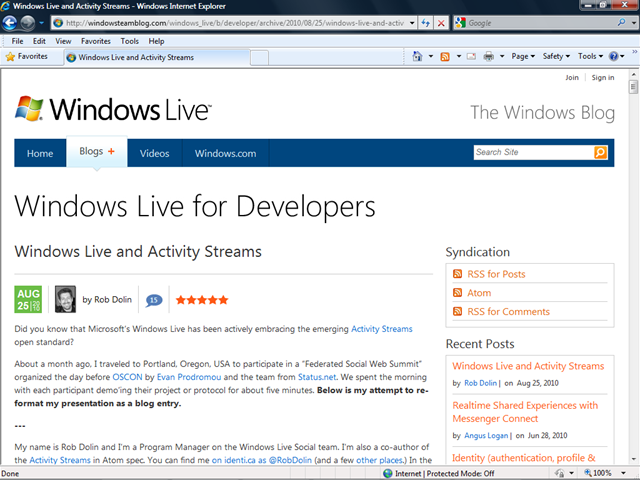This screenshot has width=640, height=480.
Task: Open Angus Logan author link
Action: (486, 436)
